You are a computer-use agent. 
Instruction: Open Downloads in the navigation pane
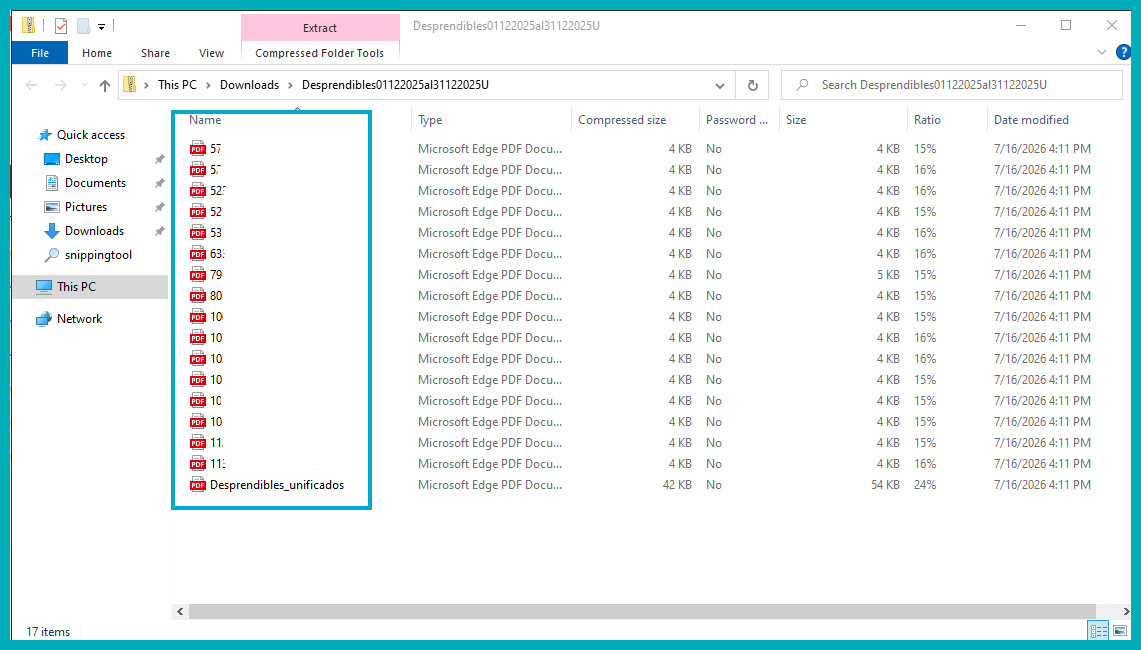coord(94,231)
